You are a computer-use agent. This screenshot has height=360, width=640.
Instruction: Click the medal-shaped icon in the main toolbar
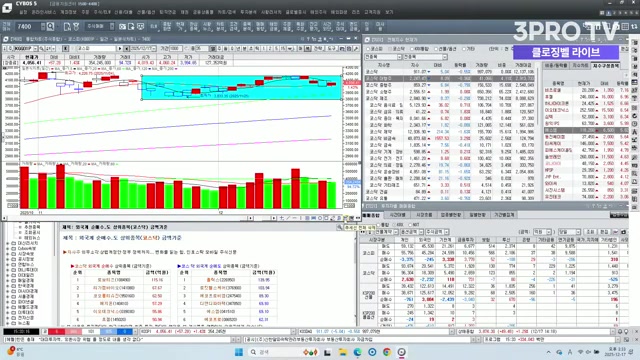(x=76, y=27)
